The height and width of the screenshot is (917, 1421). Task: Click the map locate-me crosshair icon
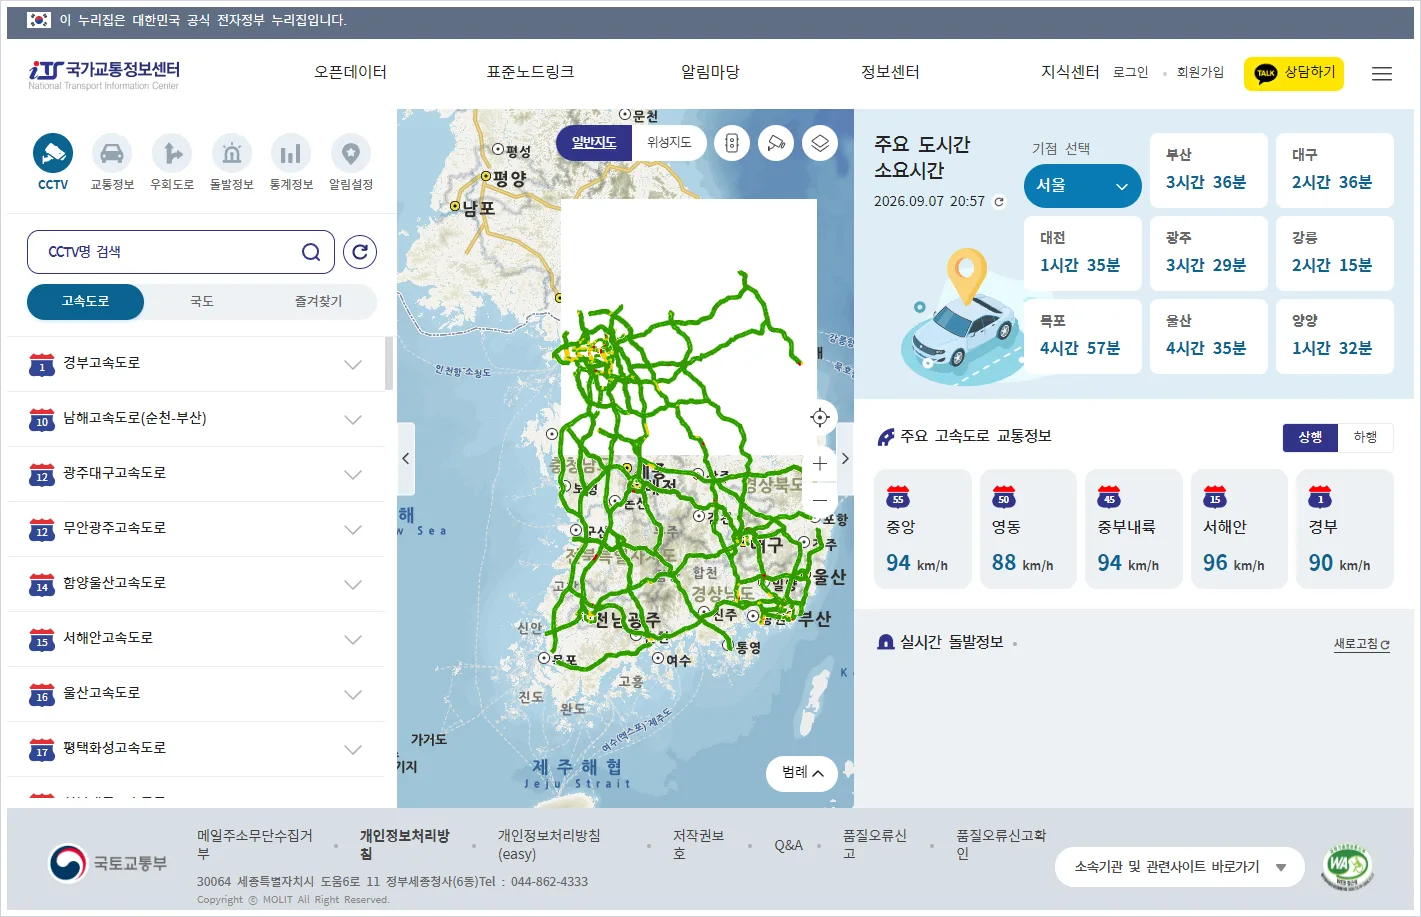(820, 418)
